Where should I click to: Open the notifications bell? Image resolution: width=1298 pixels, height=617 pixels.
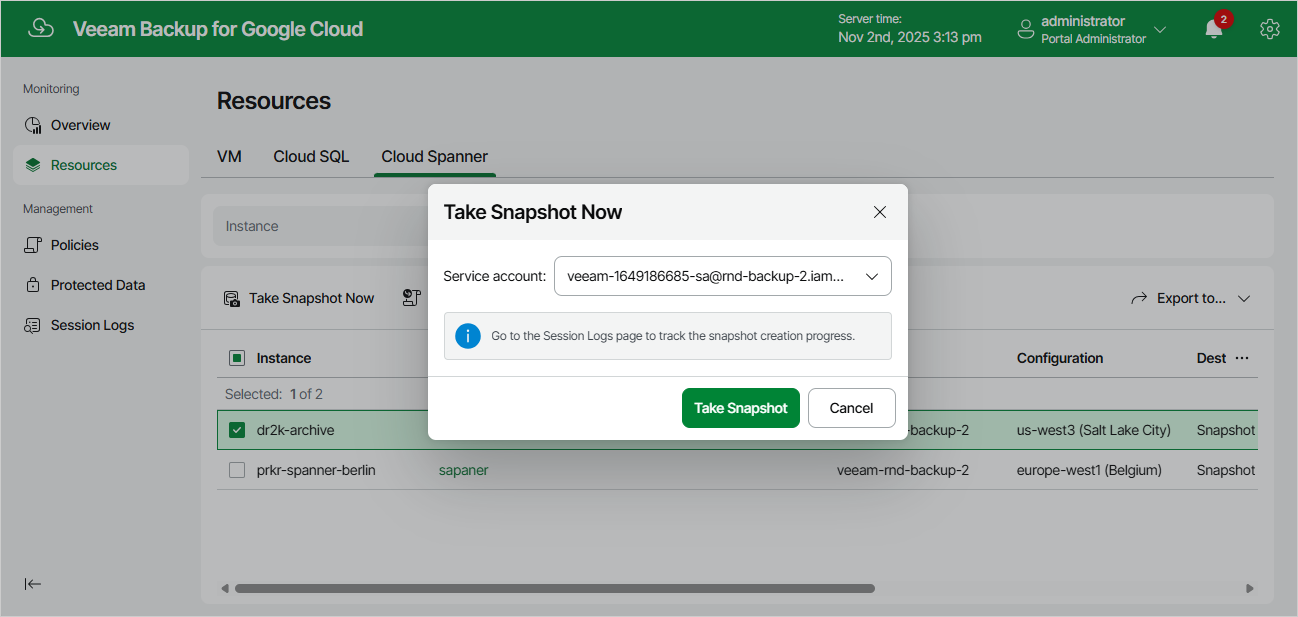click(x=1214, y=29)
